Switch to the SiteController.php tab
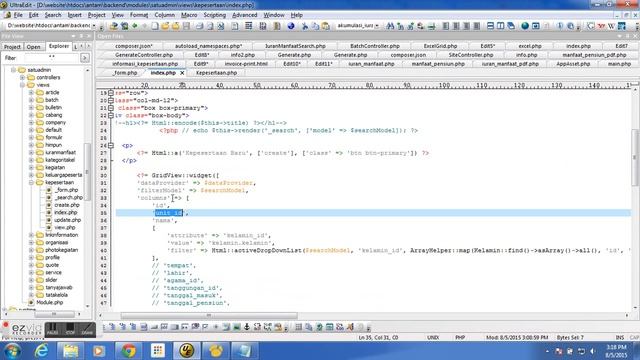This screenshot has width=640, height=360. 471,55
